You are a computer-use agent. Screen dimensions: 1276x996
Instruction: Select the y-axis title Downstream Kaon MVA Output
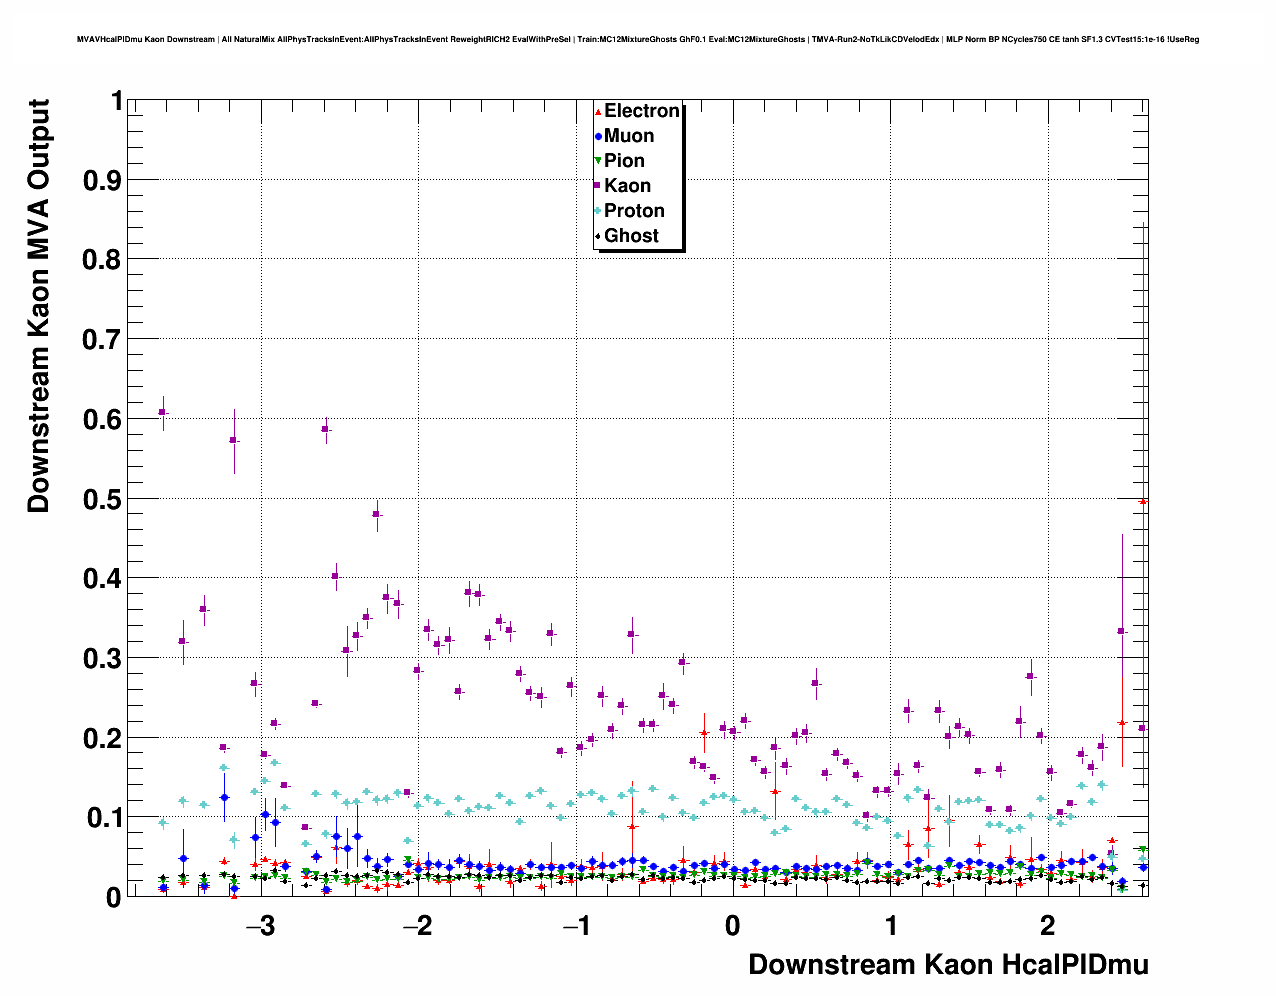click(x=39, y=306)
